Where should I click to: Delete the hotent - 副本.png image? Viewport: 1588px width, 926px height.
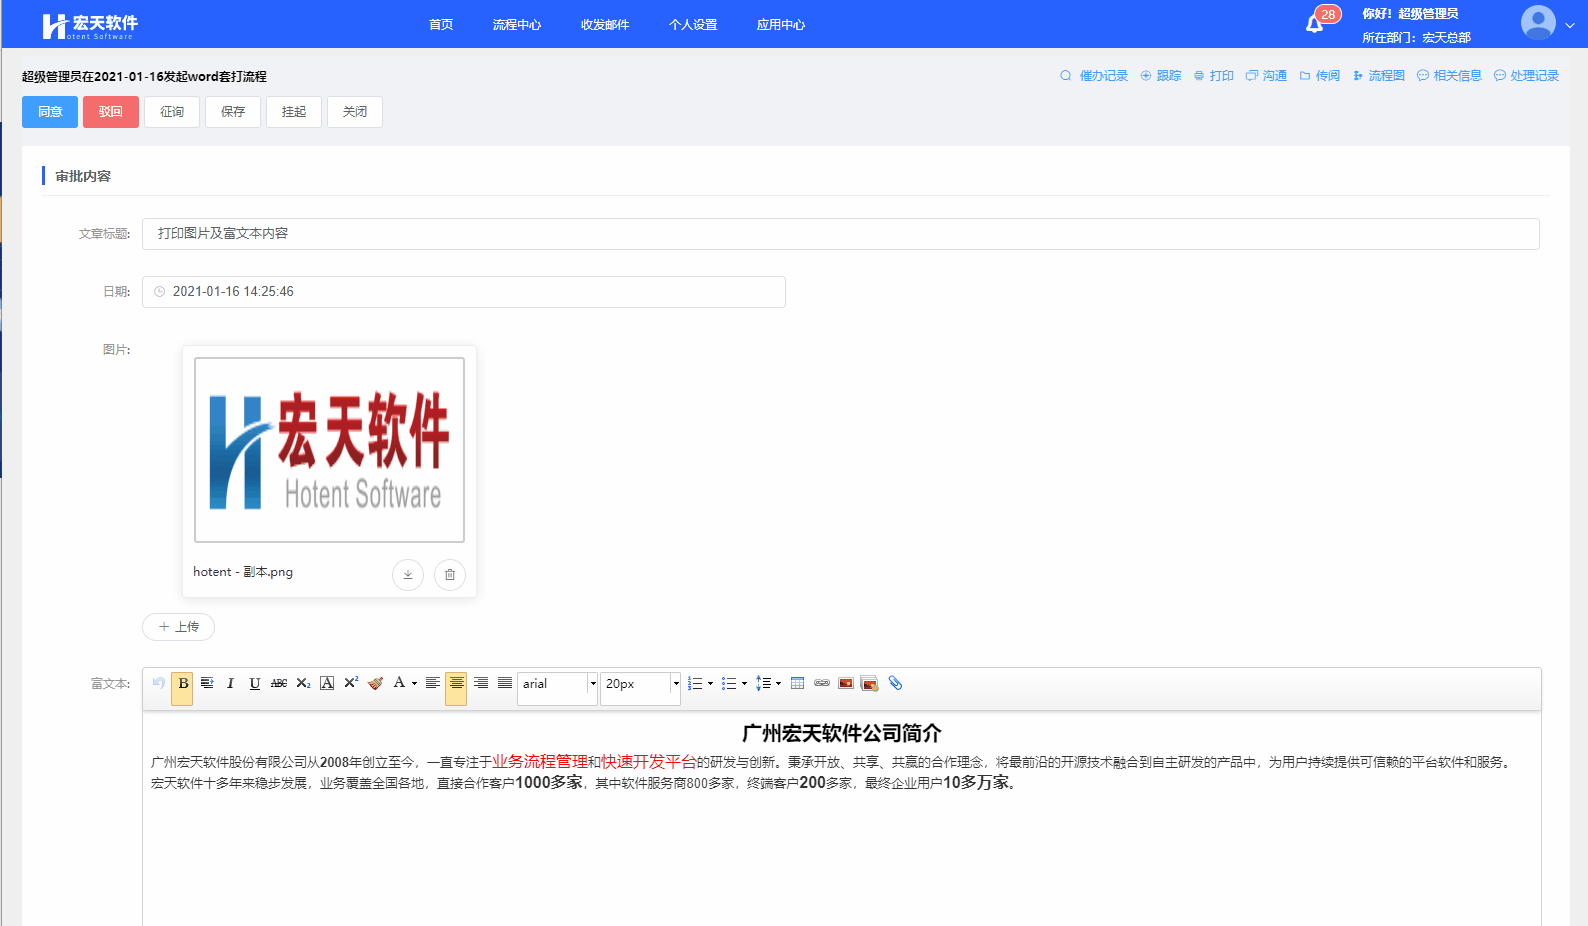point(450,574)
